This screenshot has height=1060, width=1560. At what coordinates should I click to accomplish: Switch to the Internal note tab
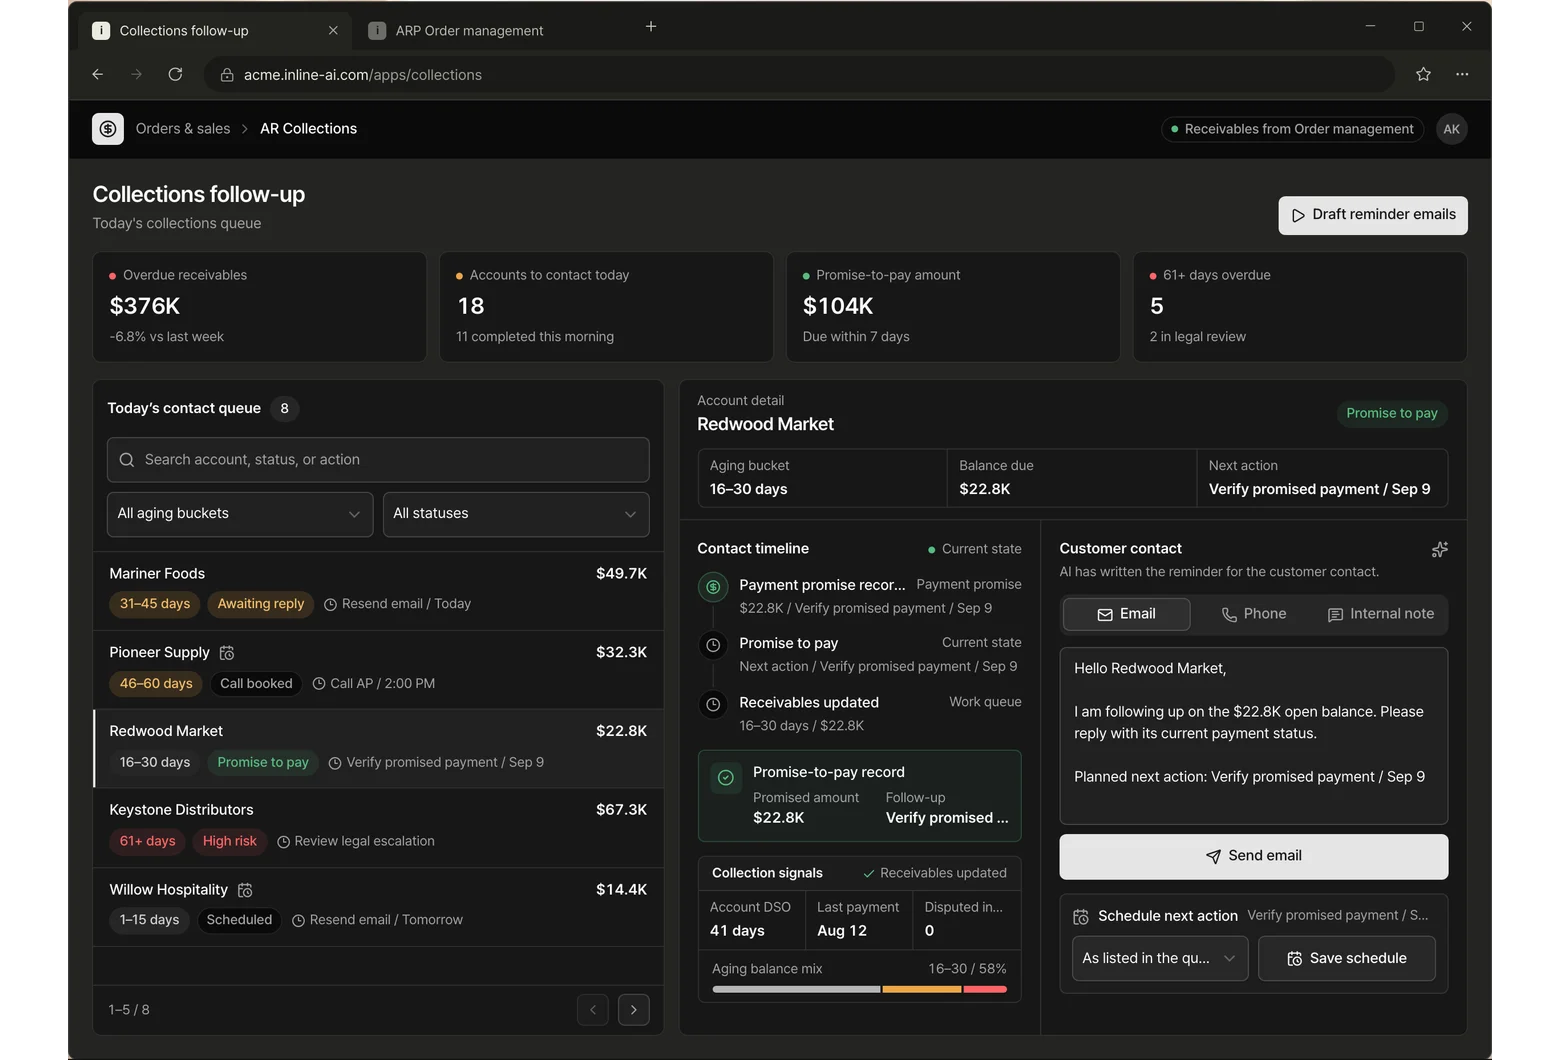click(x=1381, y=614)
